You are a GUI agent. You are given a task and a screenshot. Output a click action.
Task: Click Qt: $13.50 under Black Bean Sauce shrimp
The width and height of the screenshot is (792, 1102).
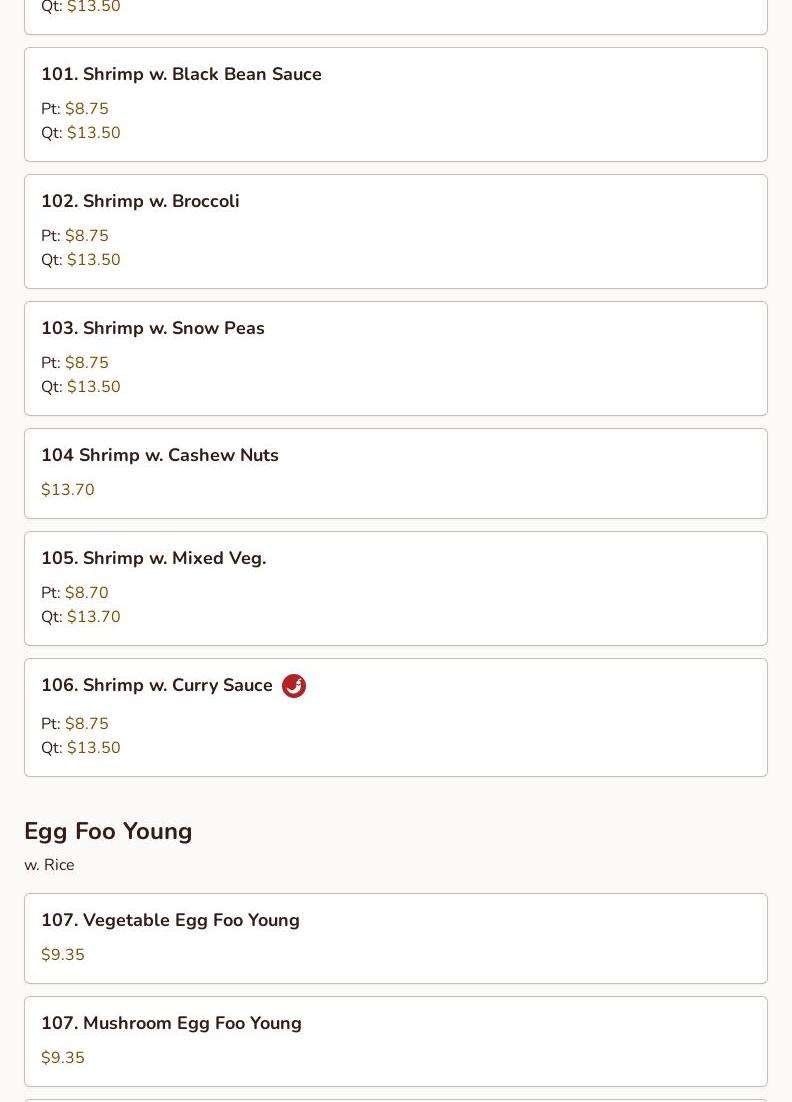(81, 132)
